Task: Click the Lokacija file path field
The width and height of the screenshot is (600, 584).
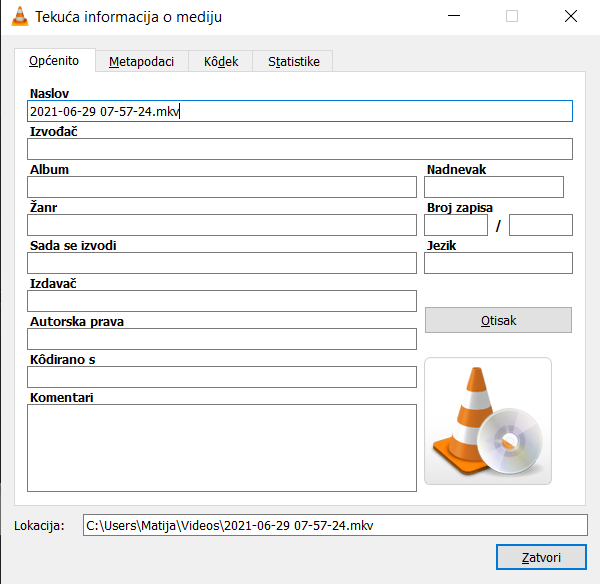Action: [x=334, y=525]
